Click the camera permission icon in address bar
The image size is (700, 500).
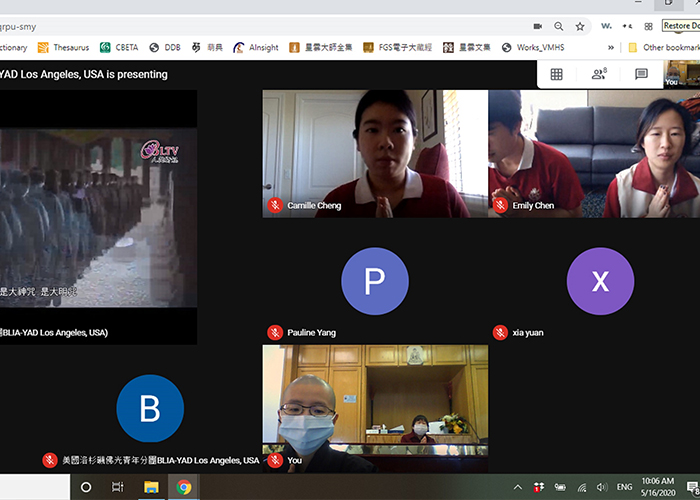(x=538, y=26)
